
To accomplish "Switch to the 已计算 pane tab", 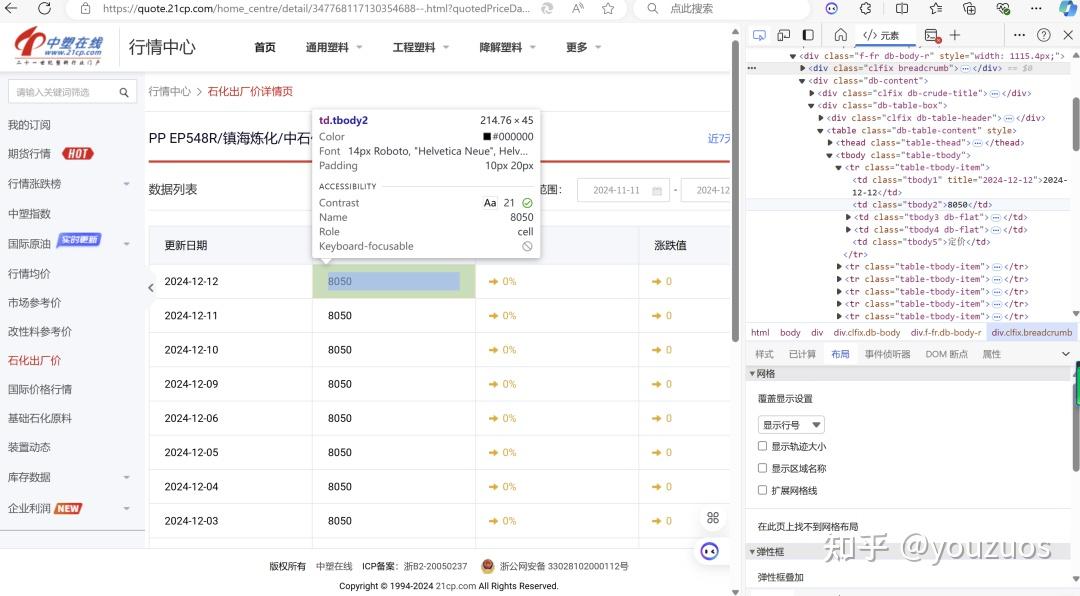I will [x=802, y=354].
